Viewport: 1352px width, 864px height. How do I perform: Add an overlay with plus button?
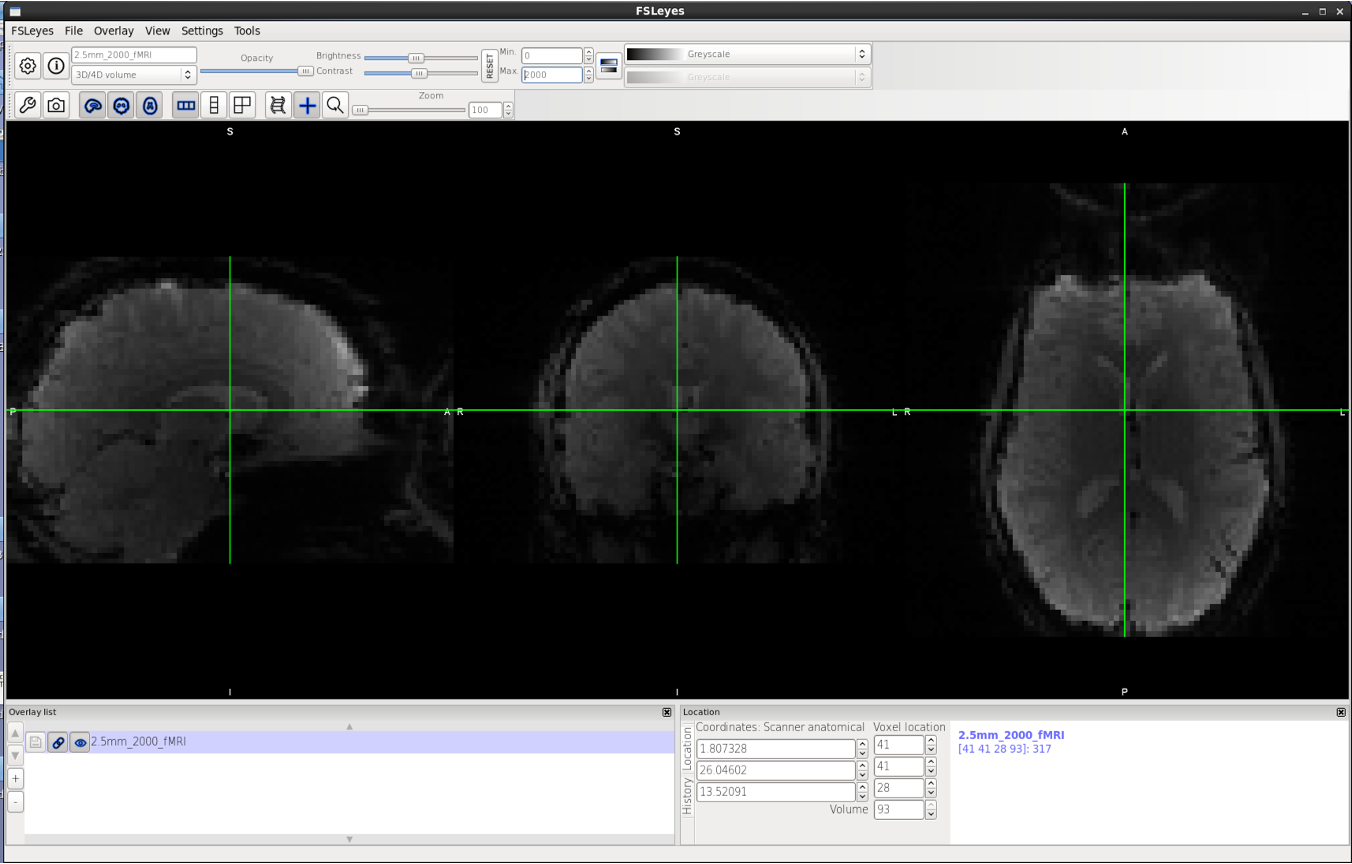(x=15, y=778)
